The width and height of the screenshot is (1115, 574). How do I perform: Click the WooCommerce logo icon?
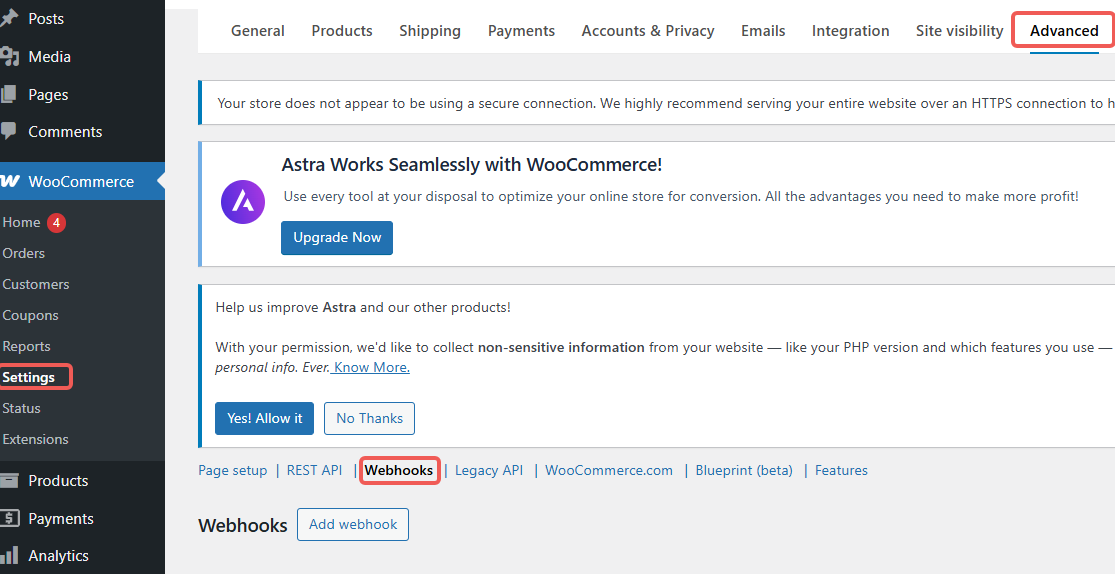10,182
